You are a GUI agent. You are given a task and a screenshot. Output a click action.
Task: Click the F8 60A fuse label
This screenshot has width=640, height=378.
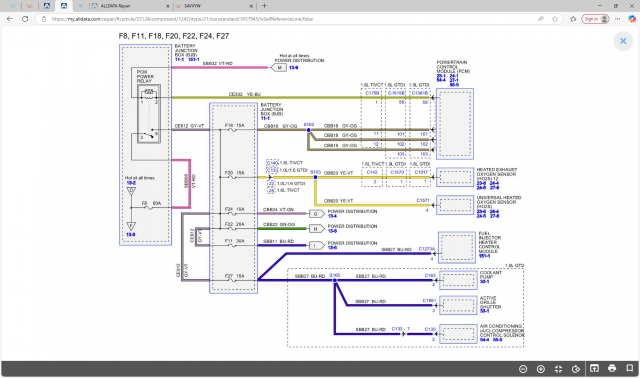click(x=151, y=203)
